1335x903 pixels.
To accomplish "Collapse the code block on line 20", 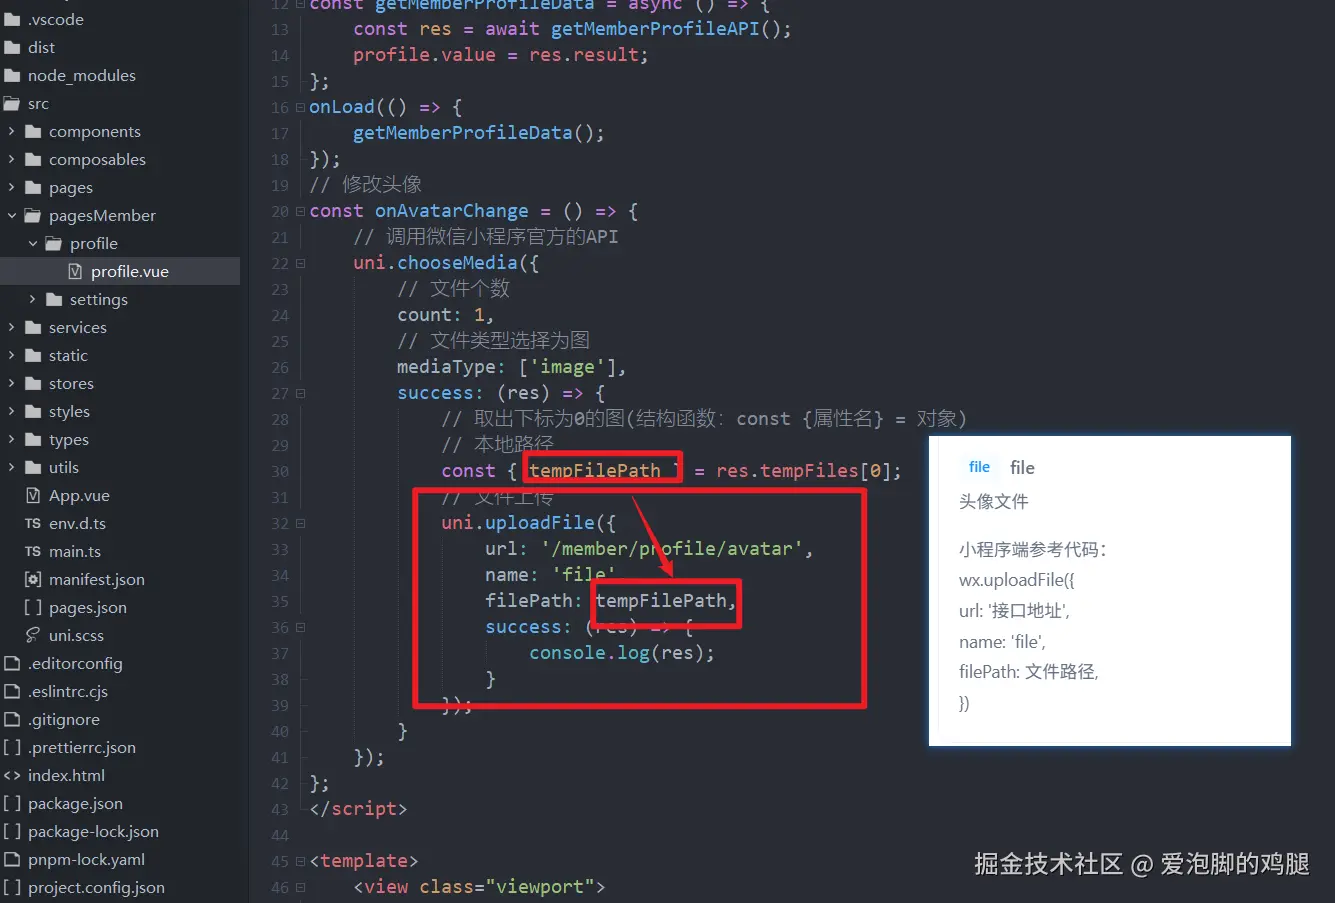I will pos(301,211).
